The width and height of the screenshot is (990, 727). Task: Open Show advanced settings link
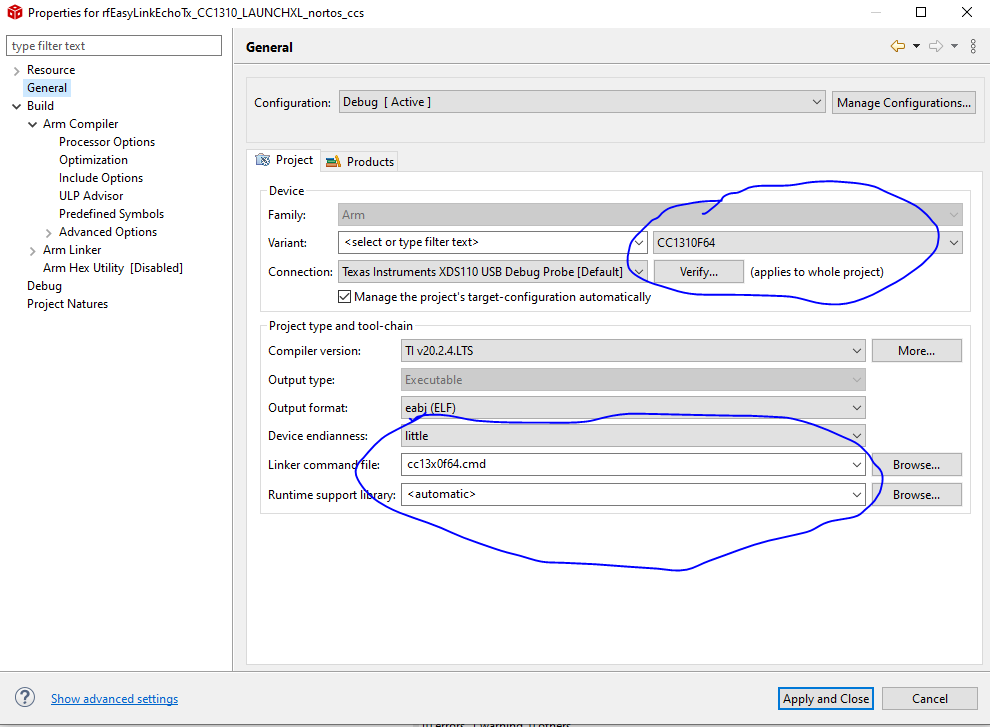[x=114, y=699]
